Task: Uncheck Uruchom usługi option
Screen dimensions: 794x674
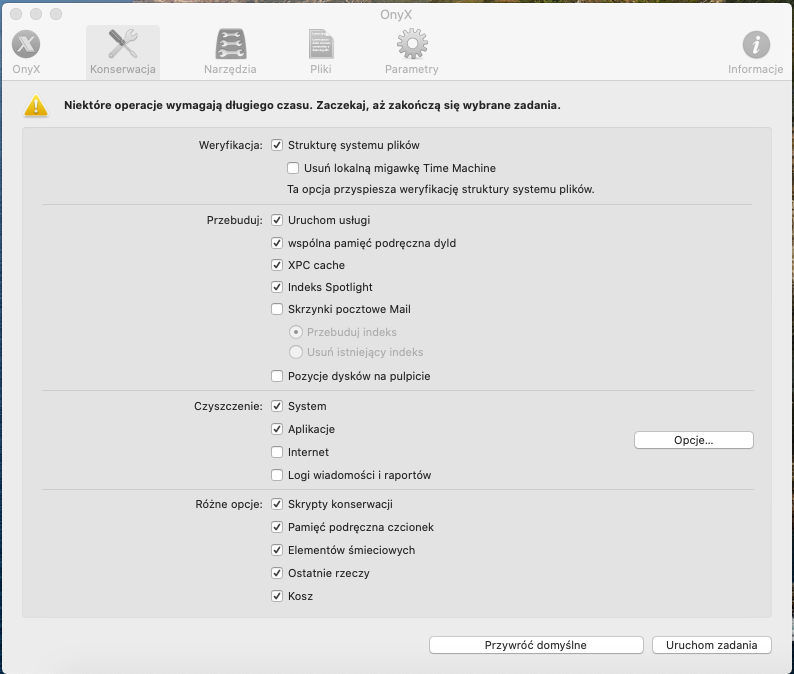Action: pos(277,220)
